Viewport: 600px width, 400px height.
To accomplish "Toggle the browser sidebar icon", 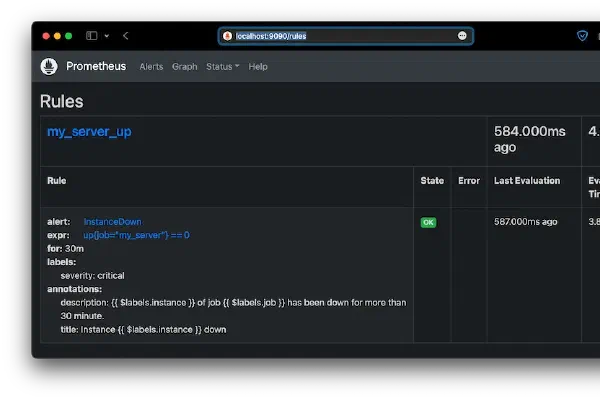I will click(x=91, y=36).
